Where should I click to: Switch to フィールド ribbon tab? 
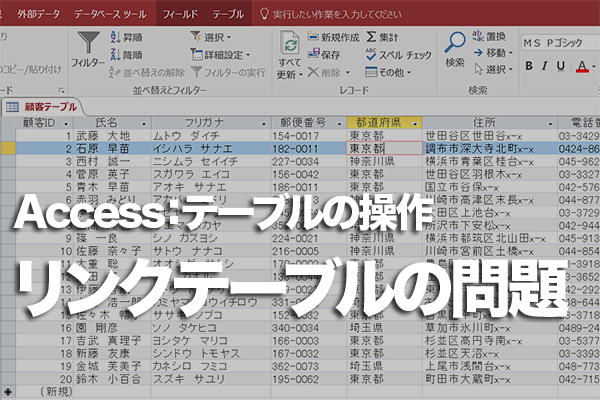click(x=180, y=14)
